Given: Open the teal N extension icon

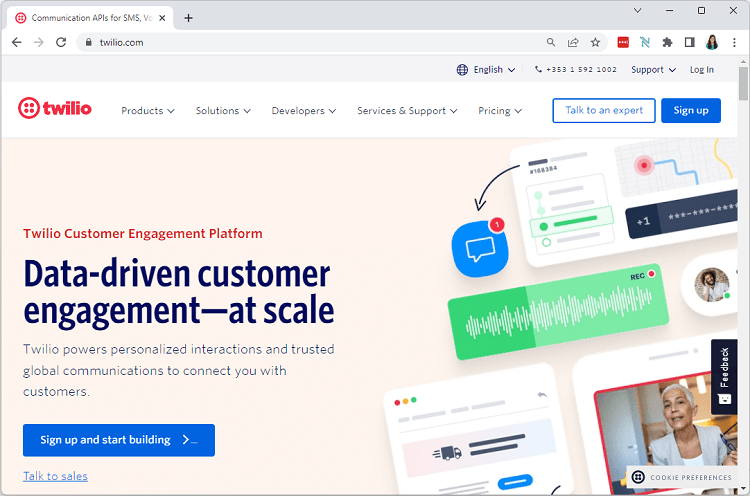Looking at the screenshot, I should click(x=645, y=42).
